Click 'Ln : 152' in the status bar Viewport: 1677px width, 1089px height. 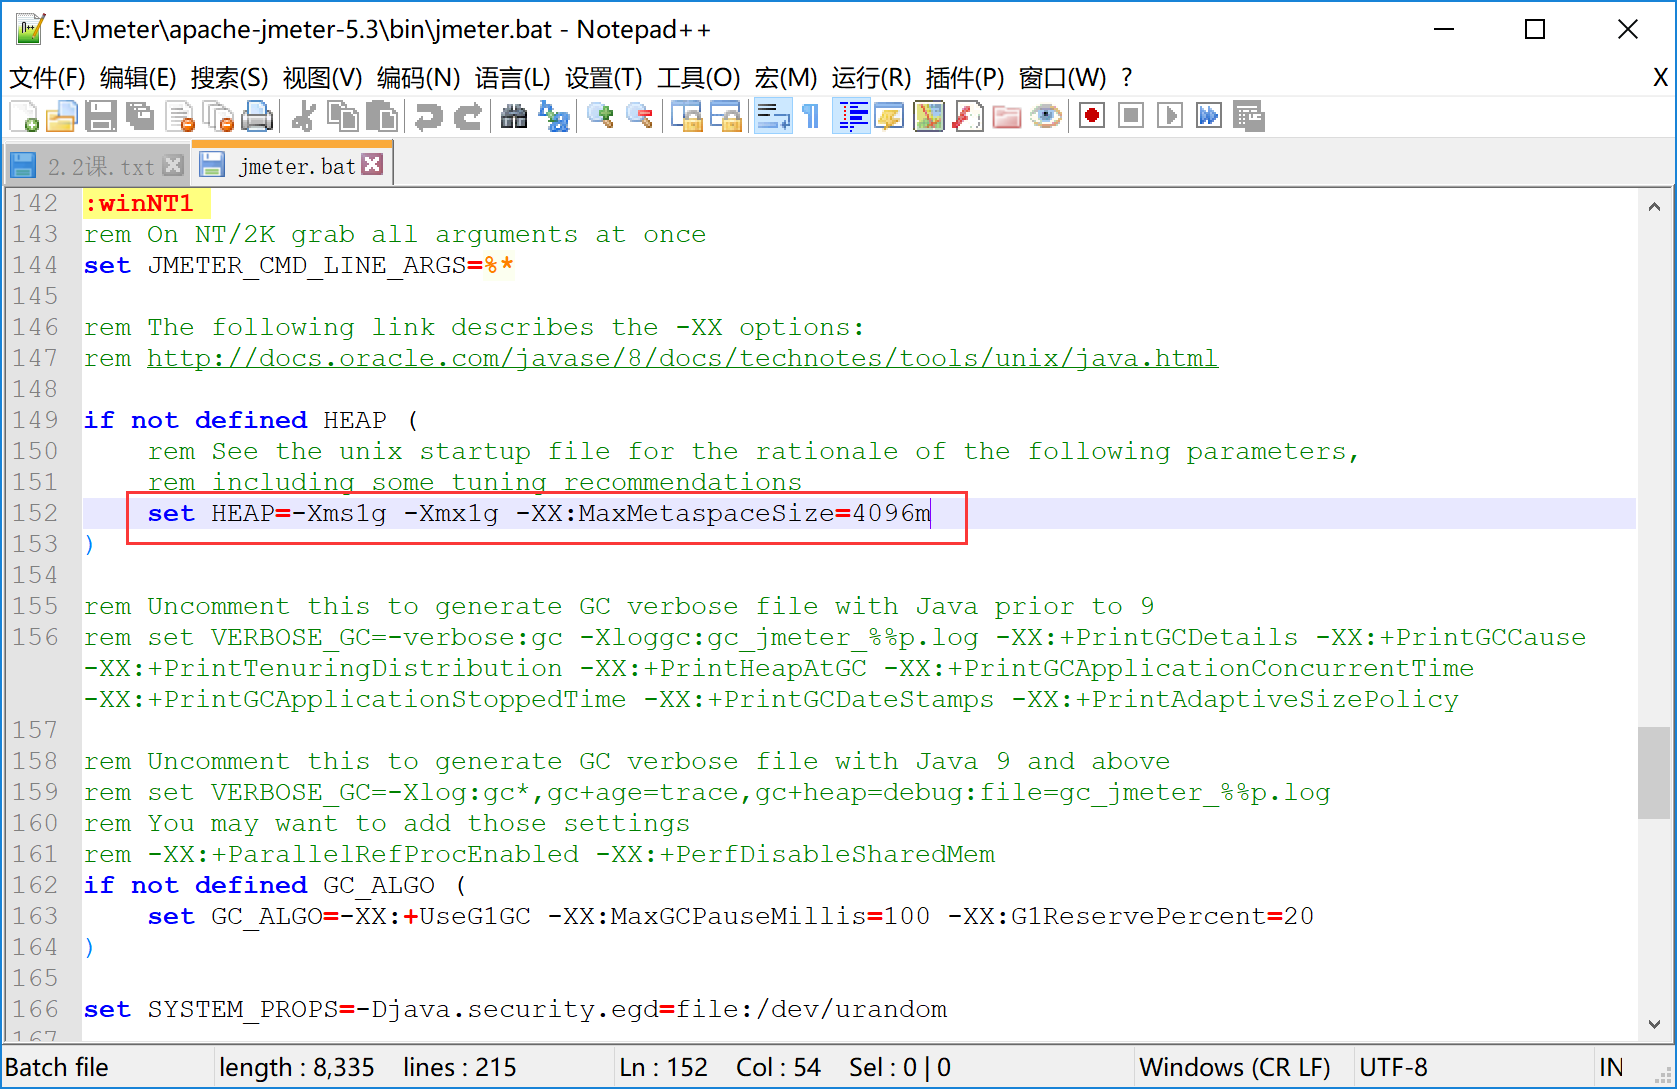click(x=663, y=1067)
